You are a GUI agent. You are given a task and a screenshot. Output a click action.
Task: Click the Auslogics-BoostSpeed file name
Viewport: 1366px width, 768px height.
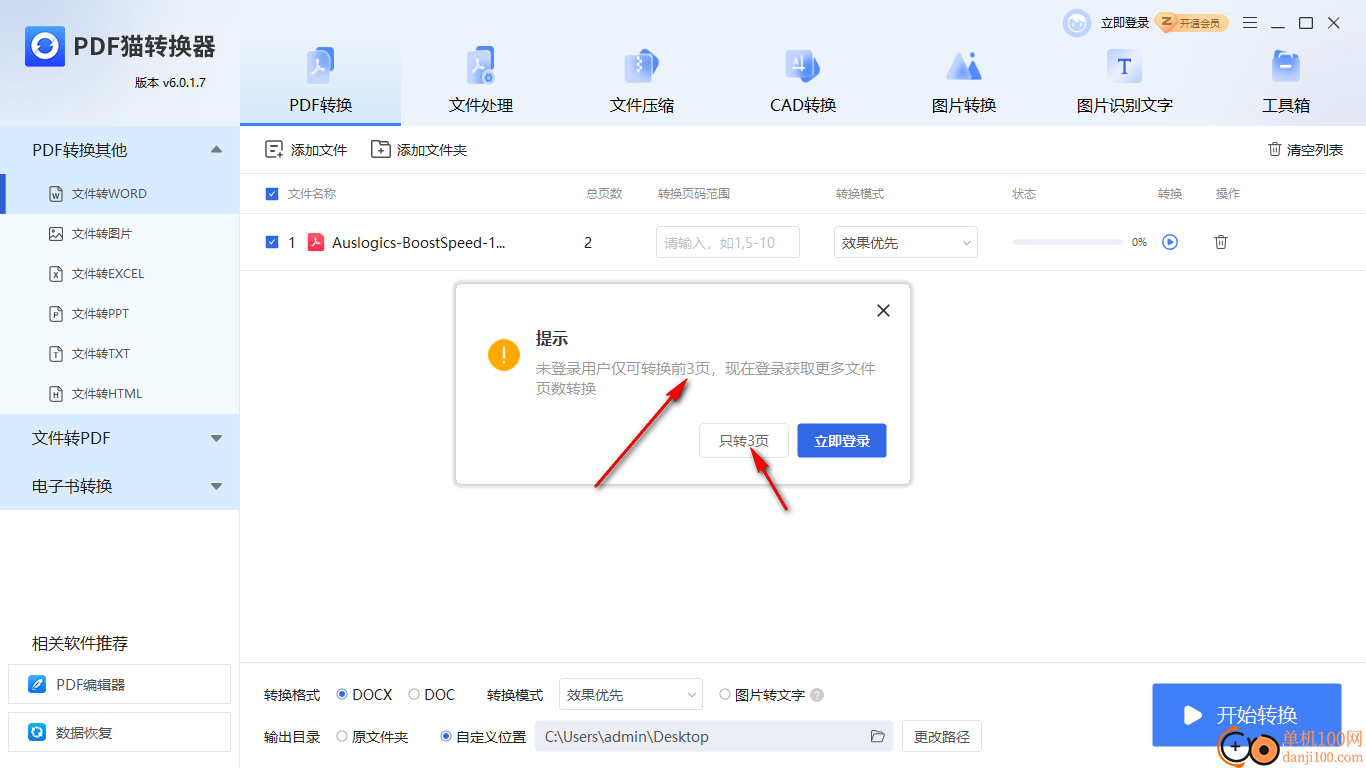(x=419, y=242)
